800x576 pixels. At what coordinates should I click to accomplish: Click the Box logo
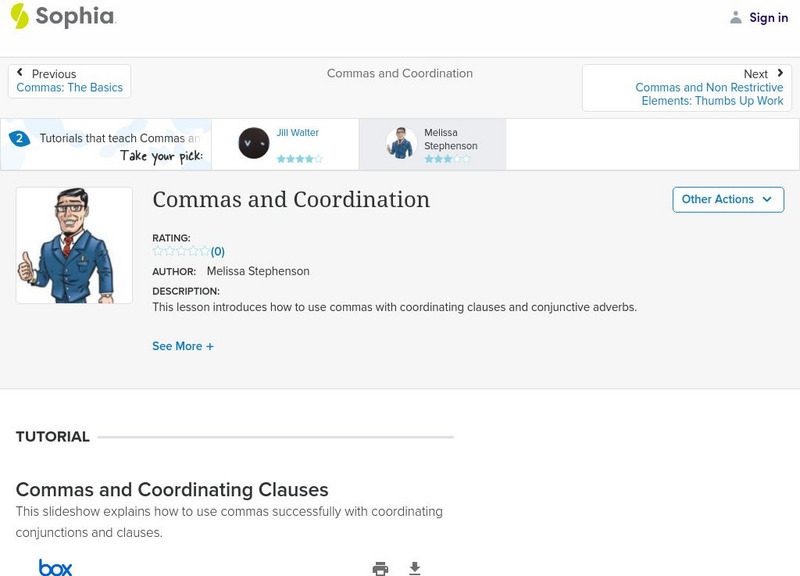(x=55, y=567)
